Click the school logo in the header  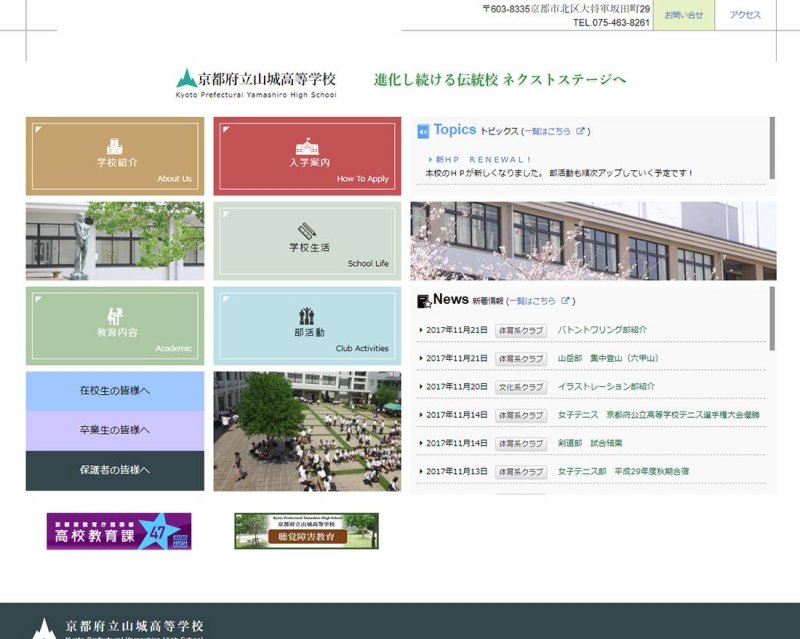[x=256, y=83]
